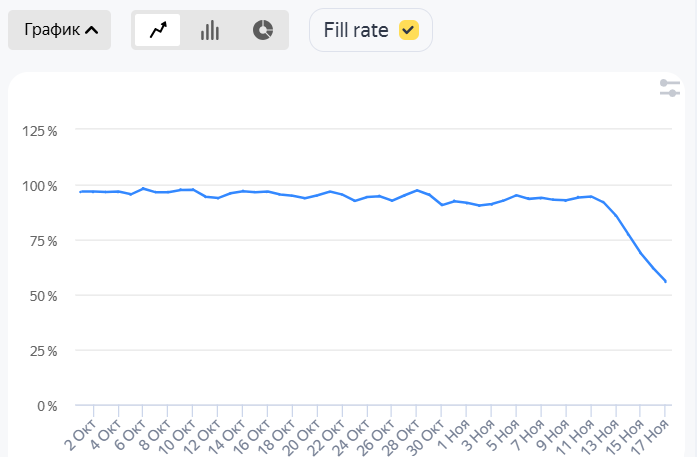Switch to line chart view
The height and width of the screenshot is (457, 697).
pyautogui.click(x=158, y=30)
